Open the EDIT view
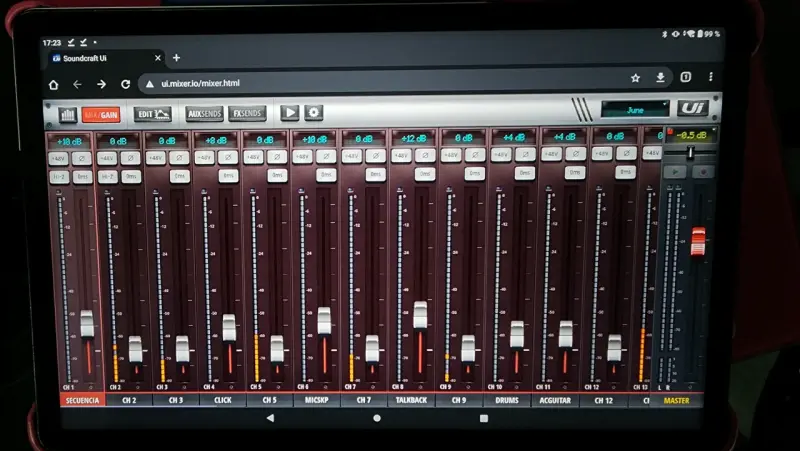800x451 pixels. click(x=153, y=114)
